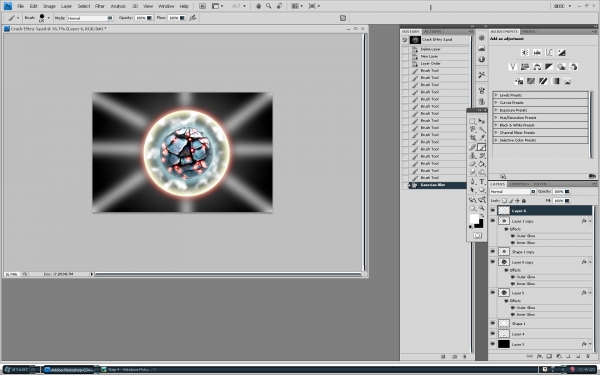Switch to the Masks tab
600x375 pixels.
528,31
